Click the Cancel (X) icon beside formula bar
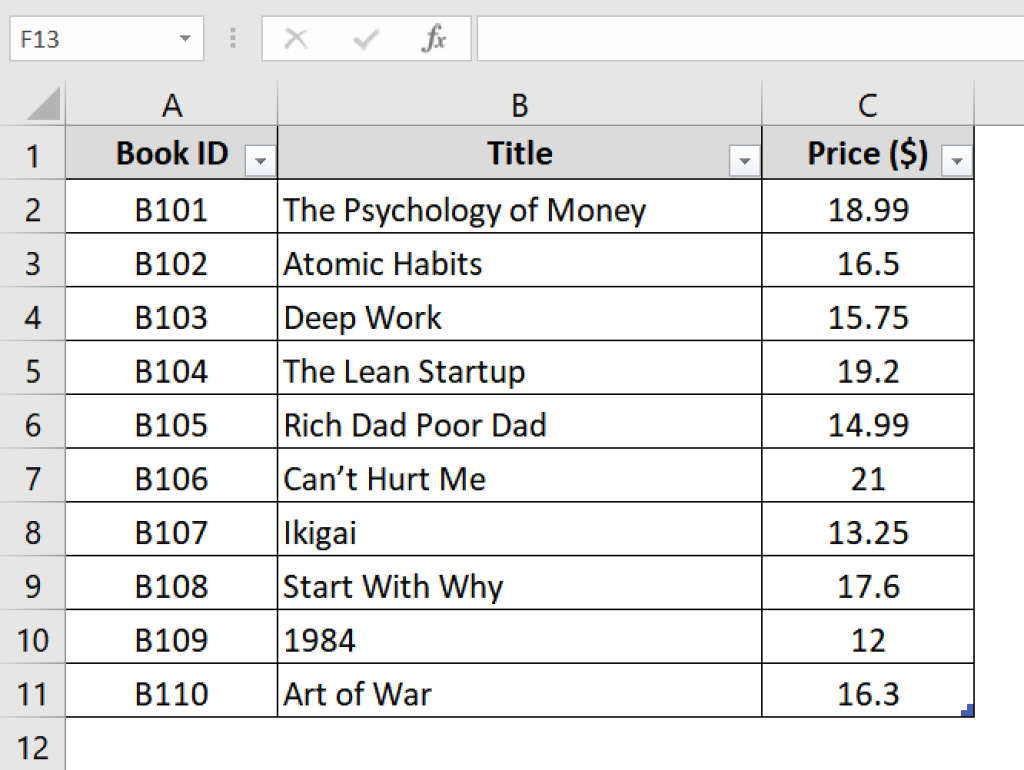 pos(295,38)
